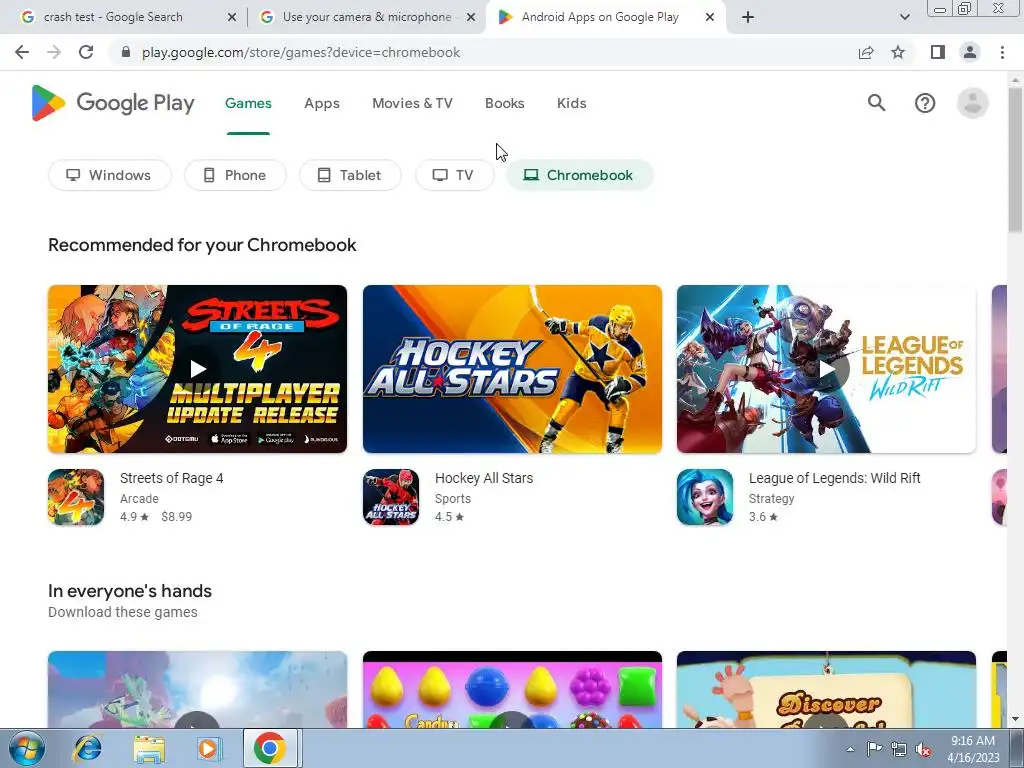This screenshot has height=768, width=1024.
Task: Play the League of Legends Wild Rift trailer
Action: (x=827, y=369)
